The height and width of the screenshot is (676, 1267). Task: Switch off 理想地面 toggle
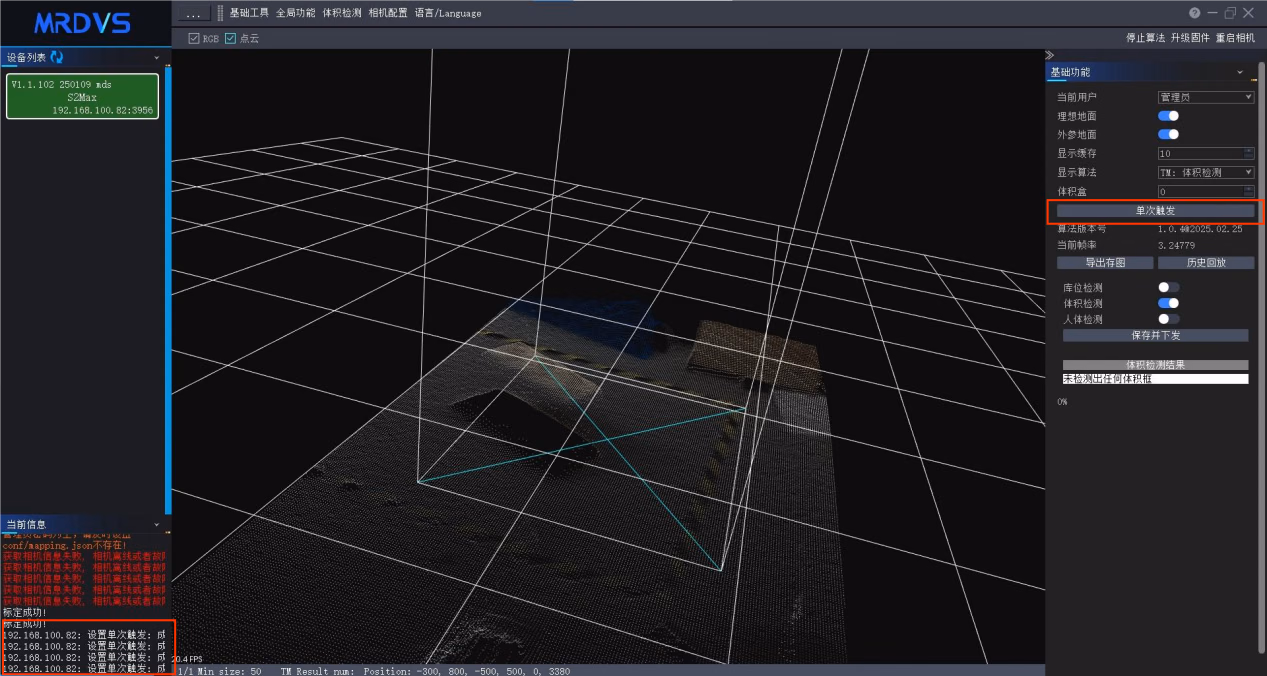tap(1168, 116)
